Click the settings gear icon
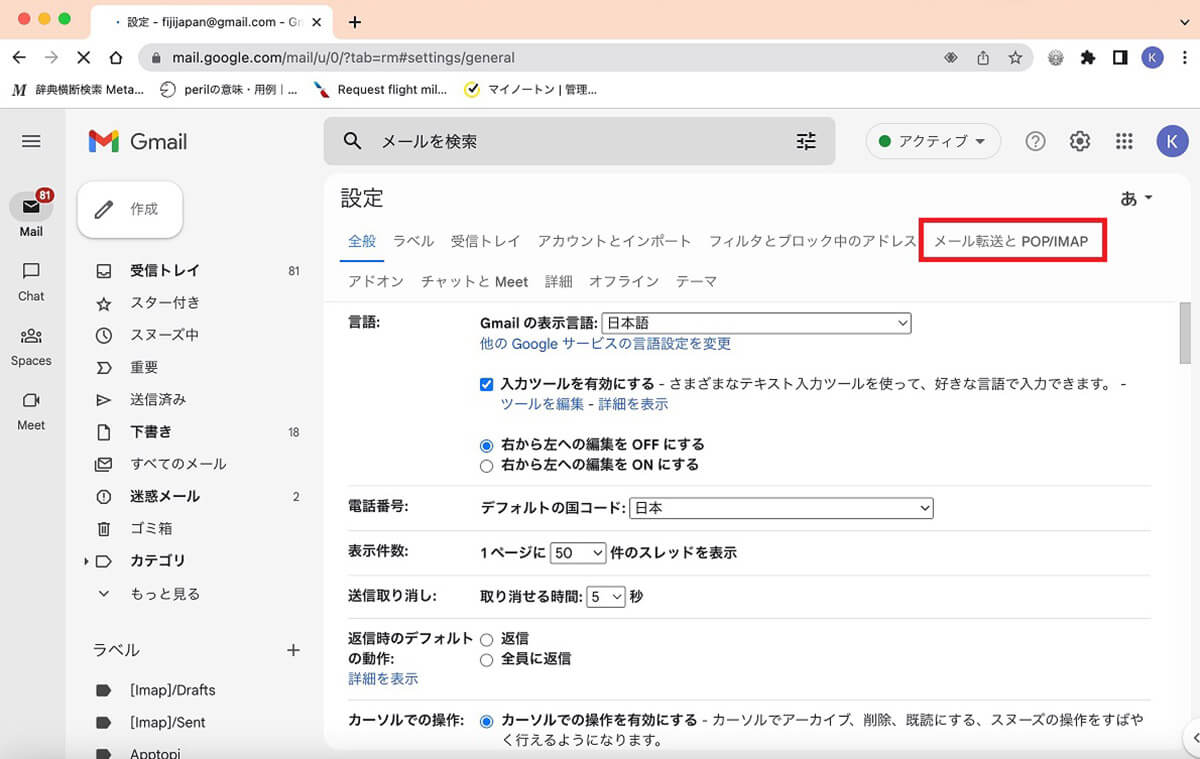This screenshot has width=1200, height=759. tap(1080, 141)
